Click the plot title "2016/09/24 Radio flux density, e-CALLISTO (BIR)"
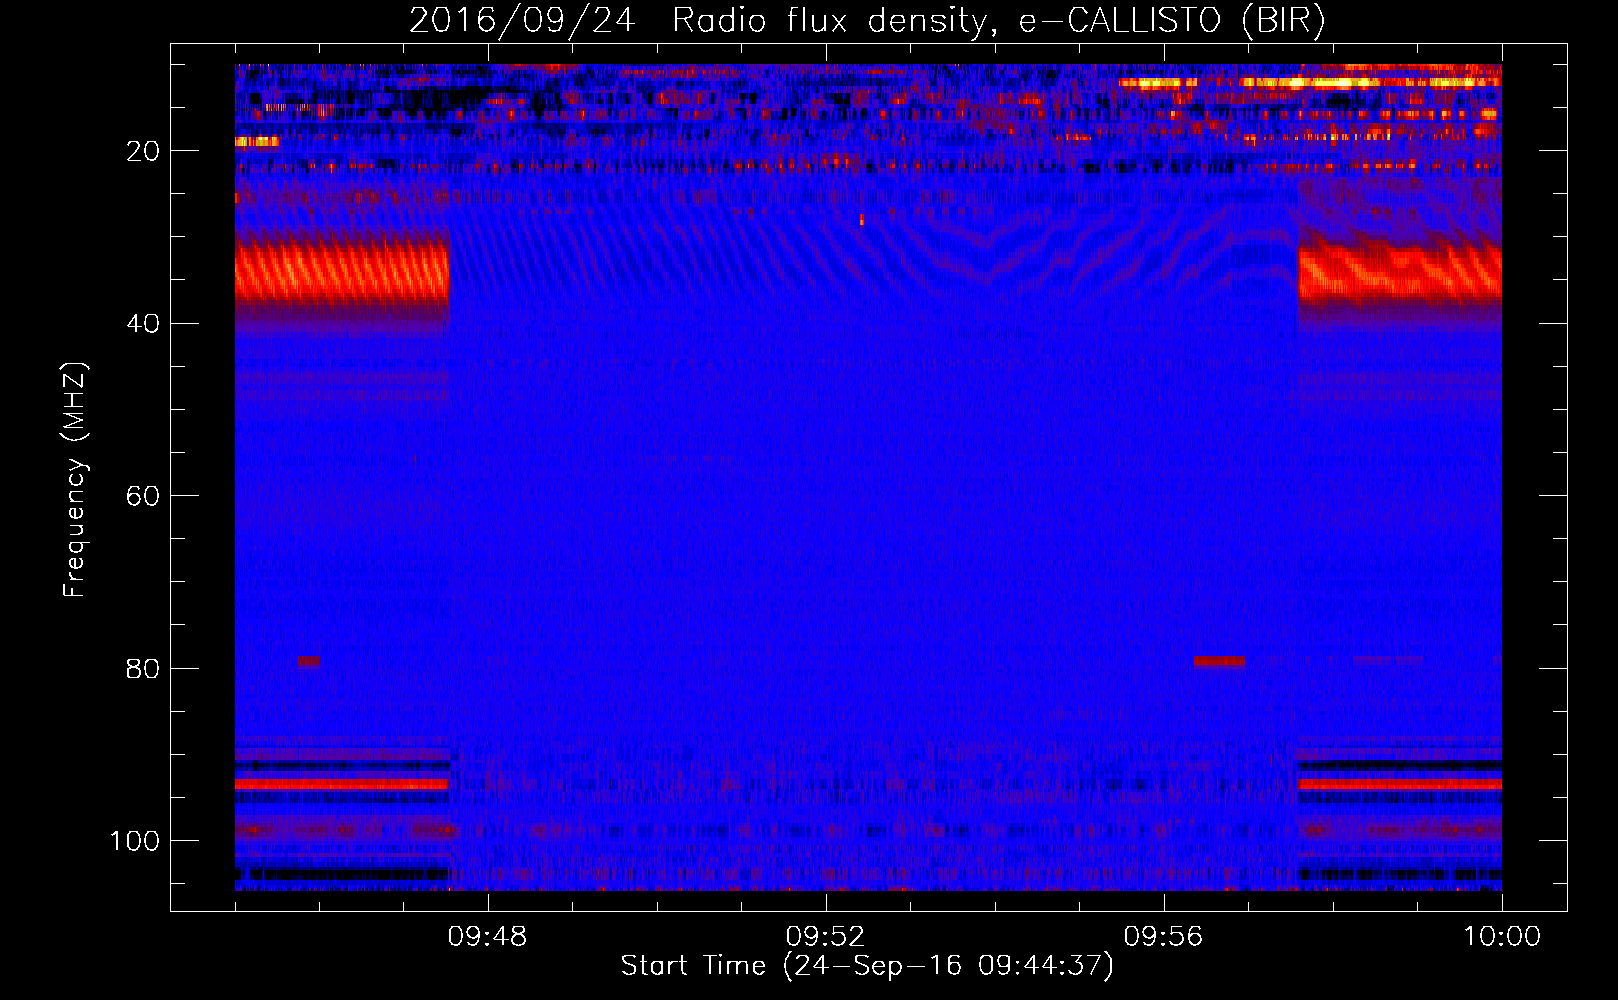The height and width of the screenshot is (1000, 1618). (x=867, y=20)
